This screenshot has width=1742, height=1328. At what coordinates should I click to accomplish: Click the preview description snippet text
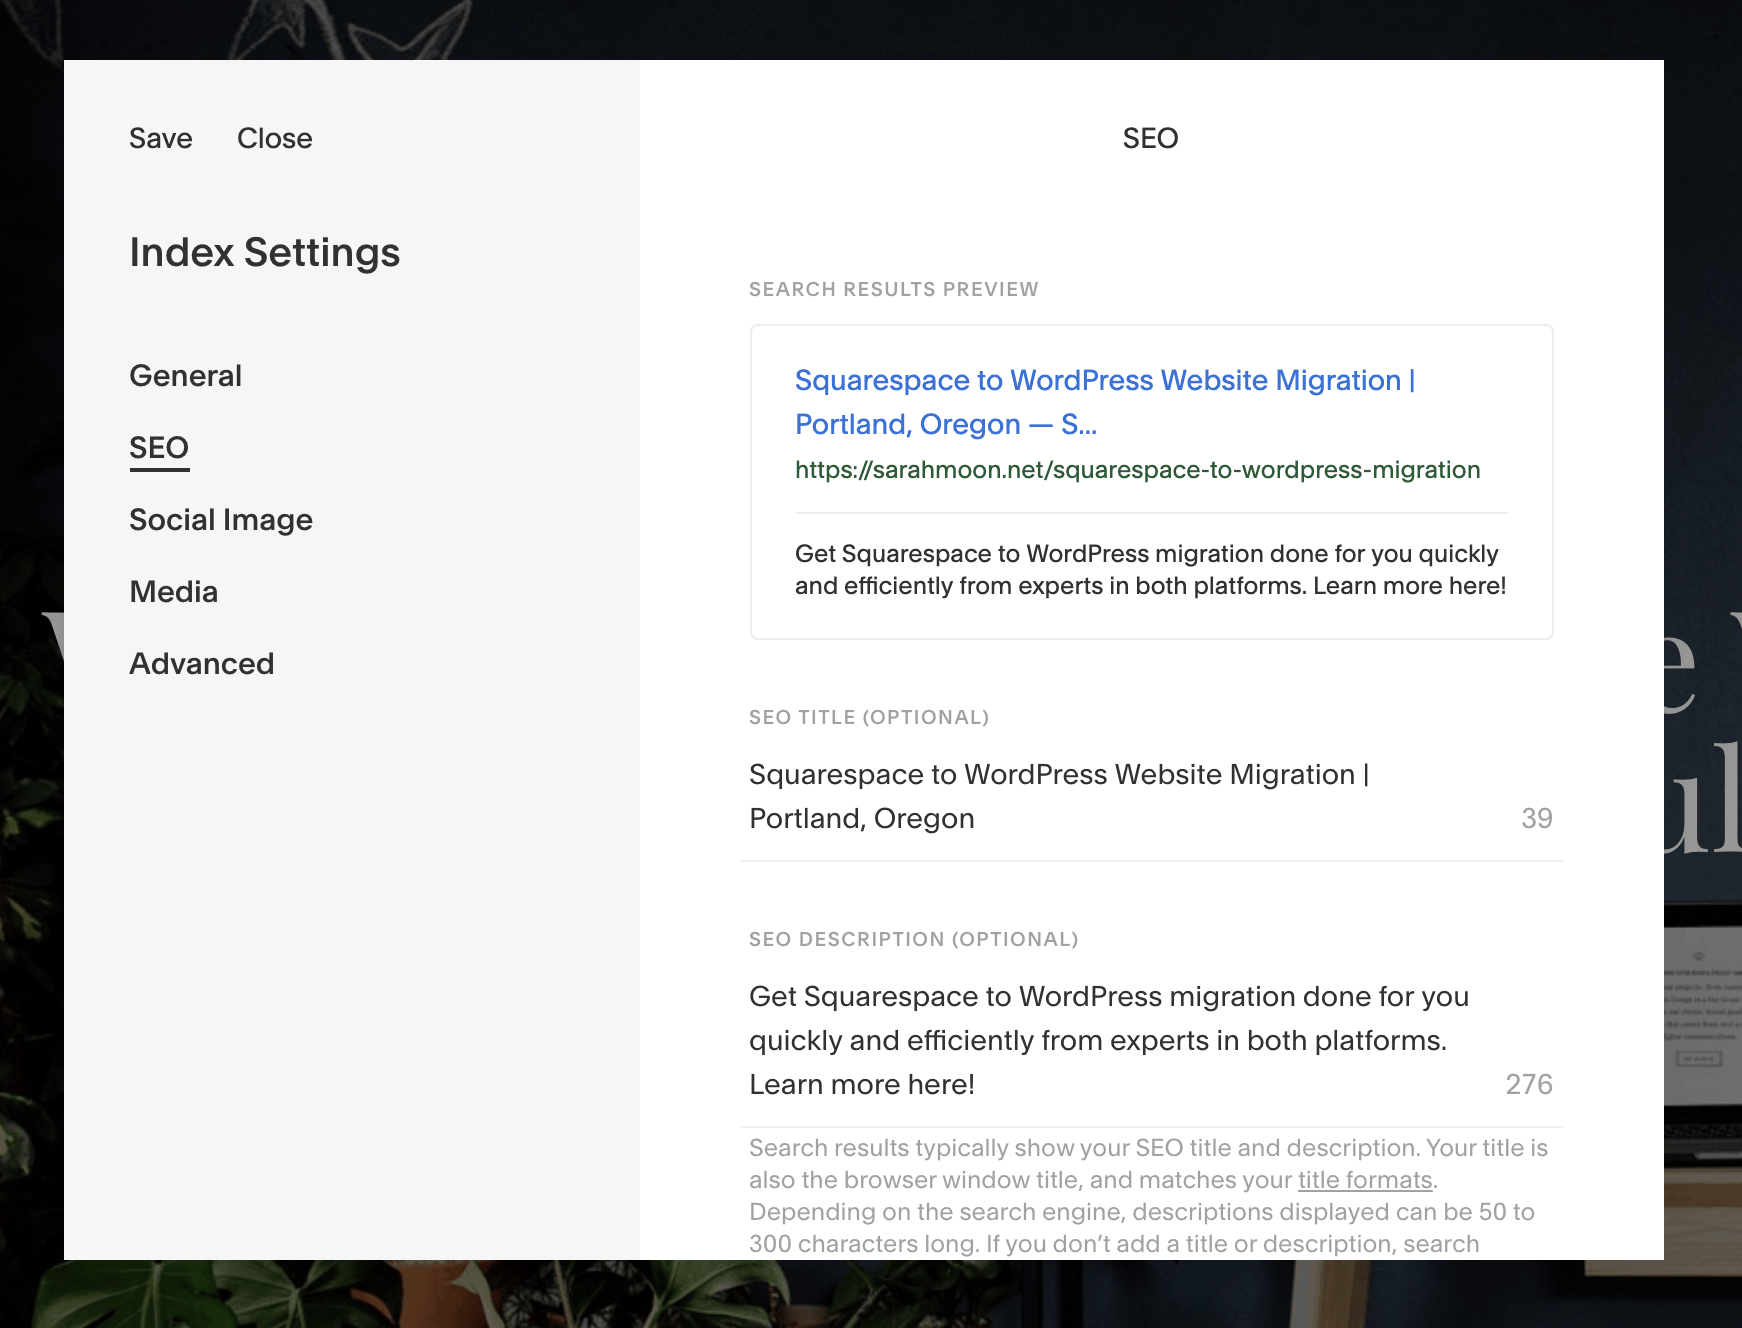tap(1150, 570)
